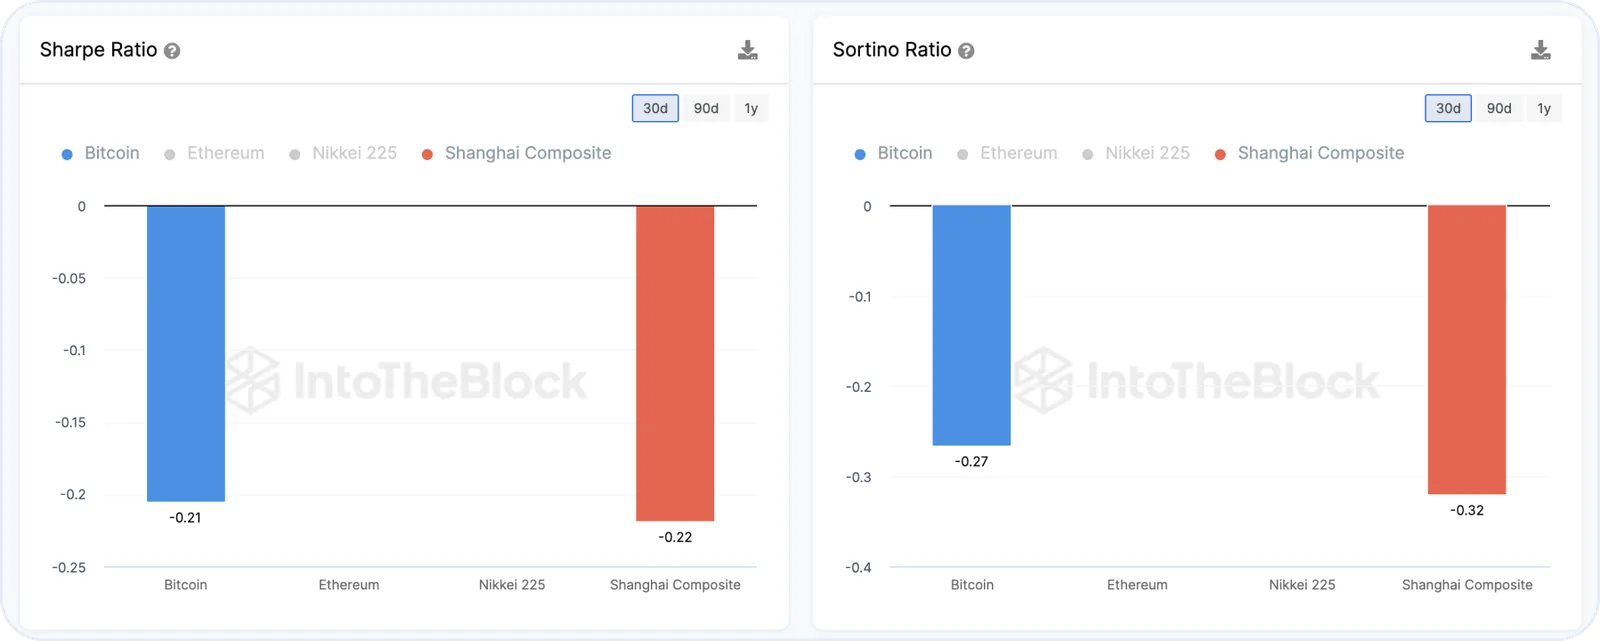Screen dimensions: 1600x641
Task: Select 90d range in Sharpe Ratio panel
Action: coord(706,108)
